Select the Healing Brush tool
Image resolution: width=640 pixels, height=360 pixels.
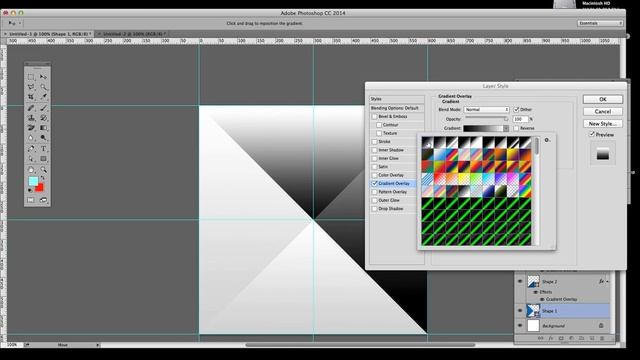[x=31, y=108]
